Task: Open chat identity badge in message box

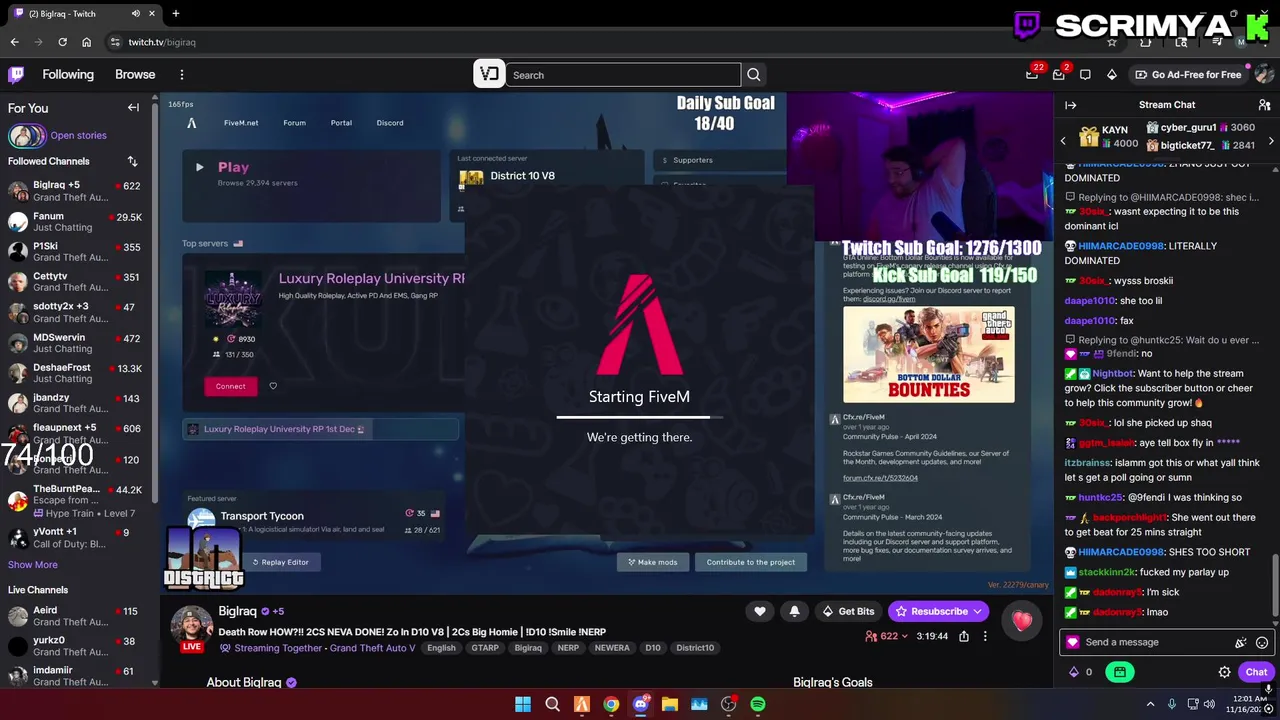Action: click(1073, 642)
